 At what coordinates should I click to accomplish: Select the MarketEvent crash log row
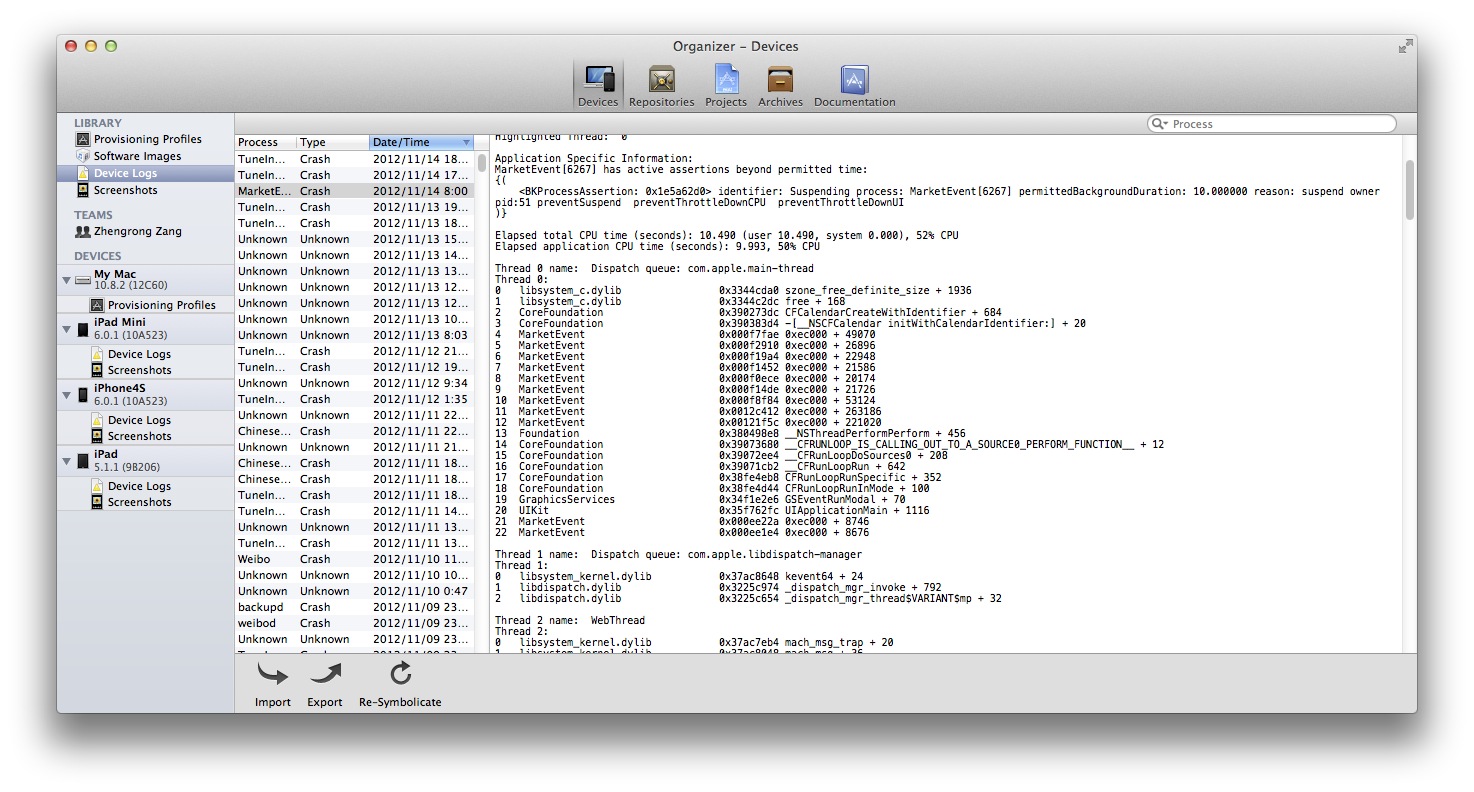[355, 191]
